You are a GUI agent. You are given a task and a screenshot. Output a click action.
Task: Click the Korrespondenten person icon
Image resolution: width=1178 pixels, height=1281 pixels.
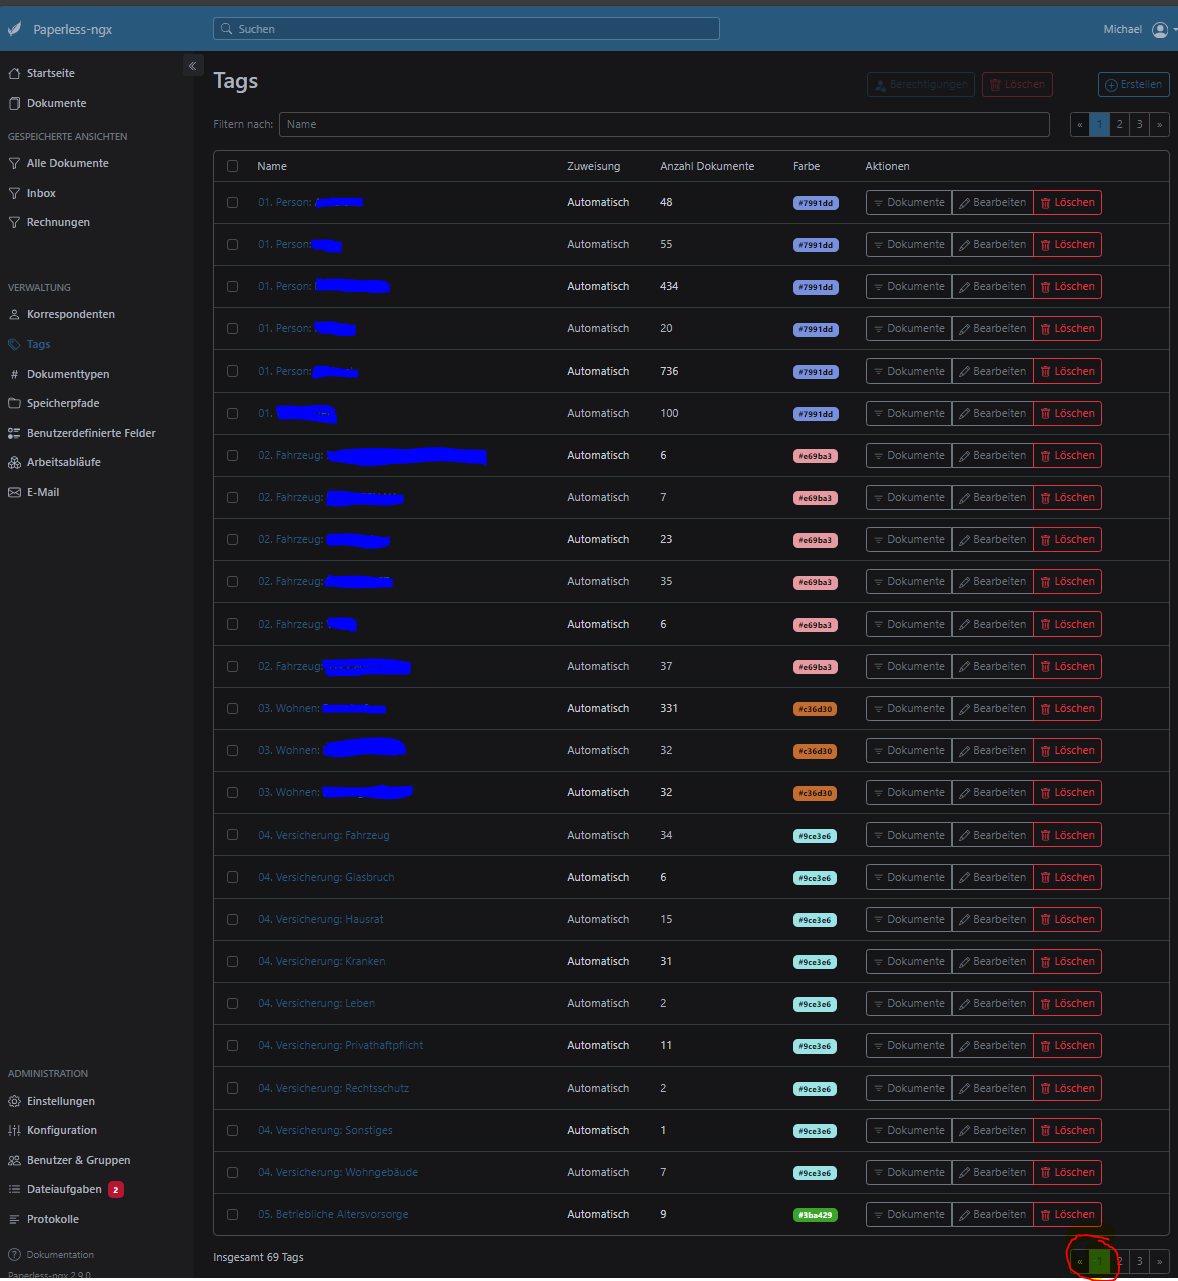[x=14, y=314]
